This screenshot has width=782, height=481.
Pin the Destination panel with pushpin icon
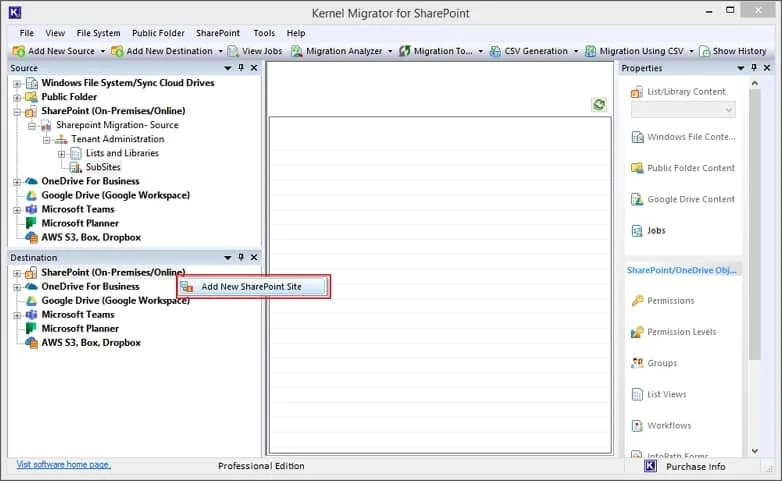click(241, 257)
